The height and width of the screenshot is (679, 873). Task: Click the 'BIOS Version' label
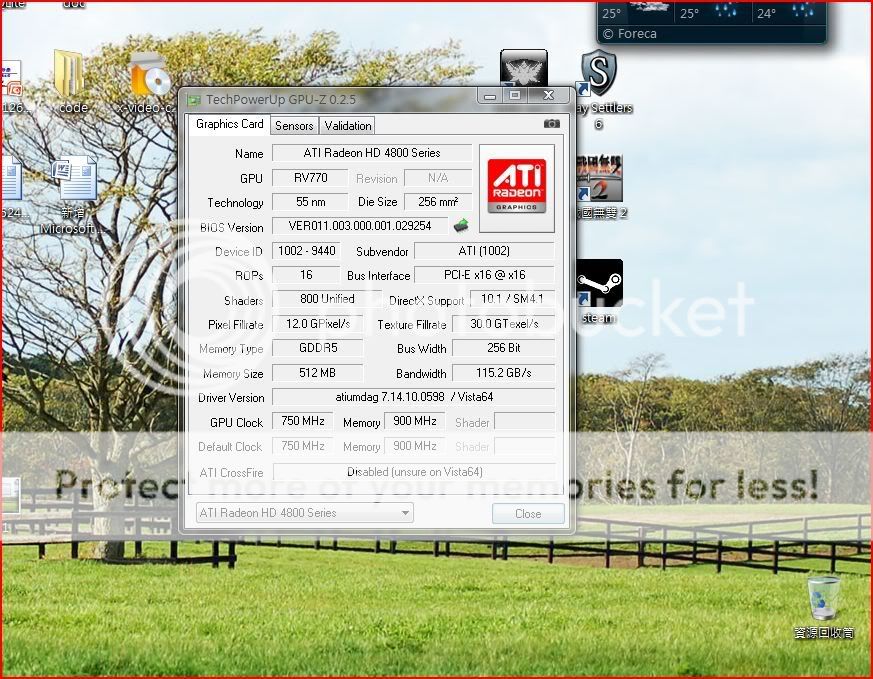pyautogui.click(x=232, y=228)
